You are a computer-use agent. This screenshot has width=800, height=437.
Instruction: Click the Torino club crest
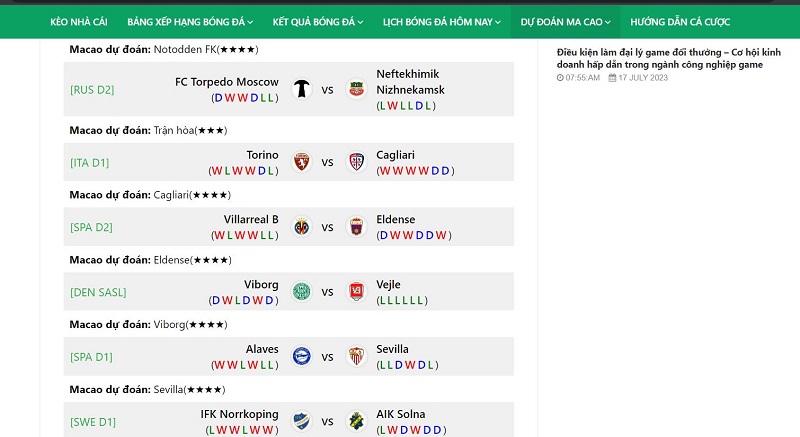[302, 162]
